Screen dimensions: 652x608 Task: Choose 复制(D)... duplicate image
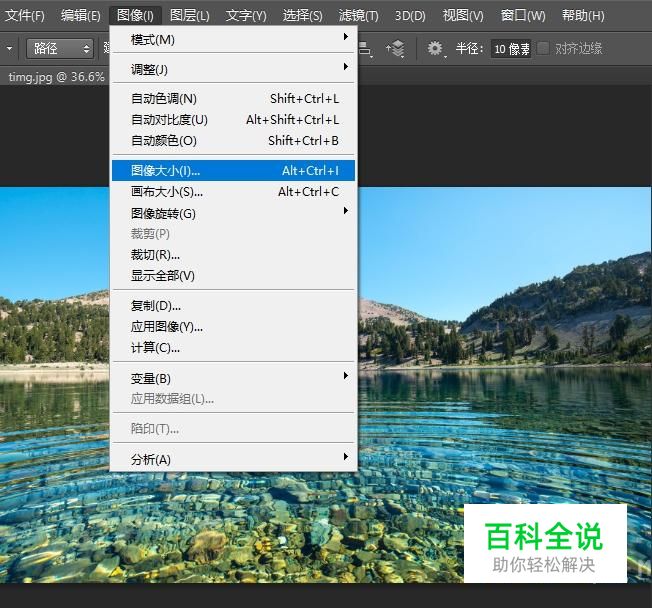pyautogui.click(x=233, y=306)
